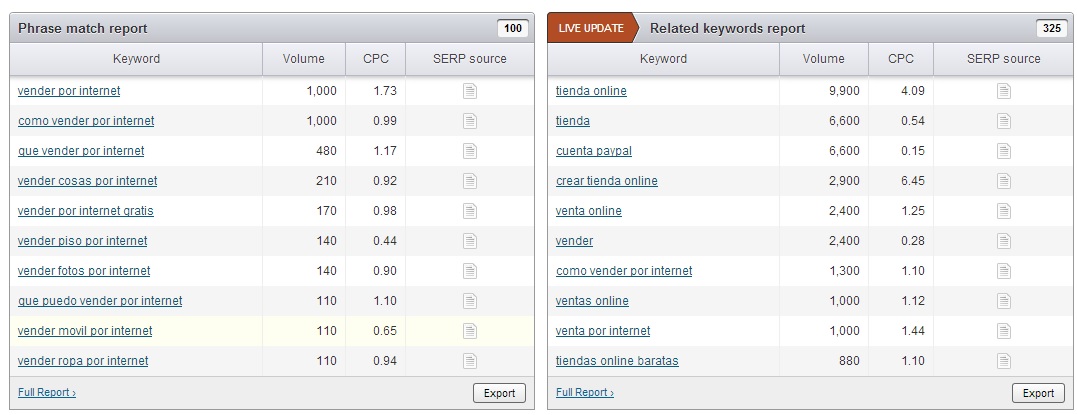Viewport: 1077px width, 415px height.
Task: Sort Phrase match report by Volume header
Action: (x=304, y=59)
